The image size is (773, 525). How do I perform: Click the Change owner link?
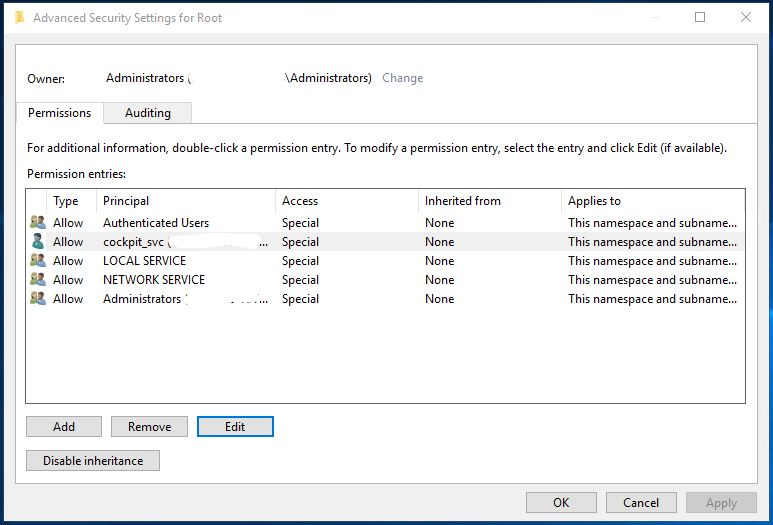click(403, 78)
